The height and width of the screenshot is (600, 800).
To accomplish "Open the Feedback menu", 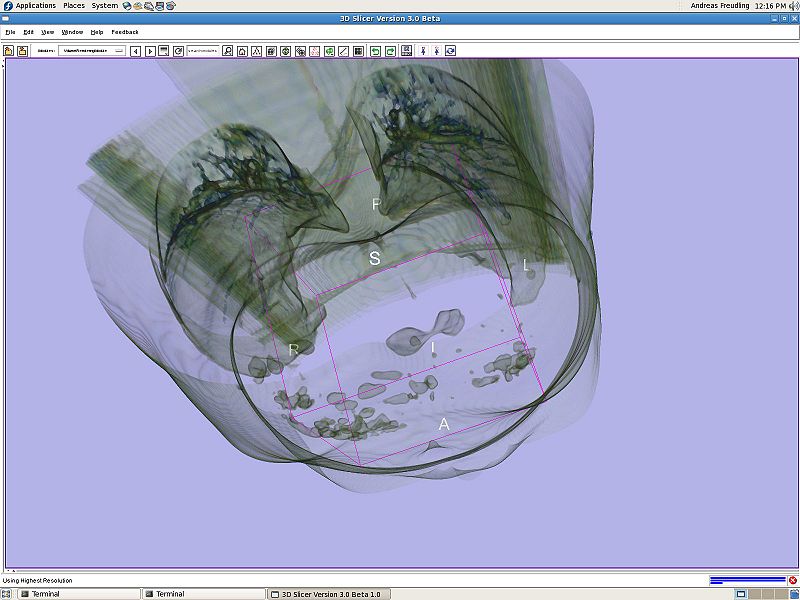I will click(x=125, y=32).
